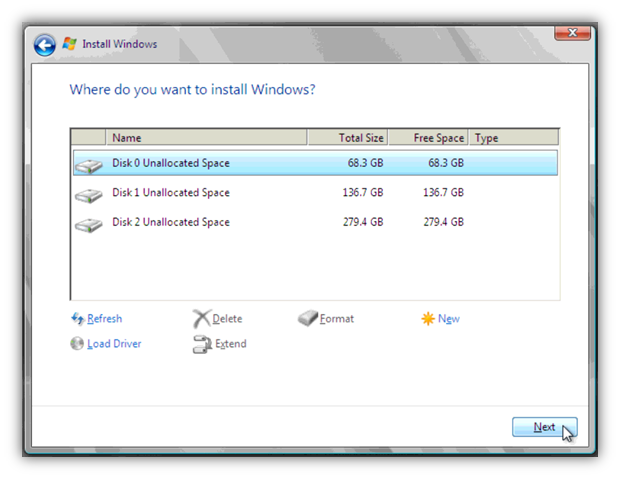Click the 136.7 GB total size of Disk 1
This screenshot has height=479, width=620.
(363, 192)
